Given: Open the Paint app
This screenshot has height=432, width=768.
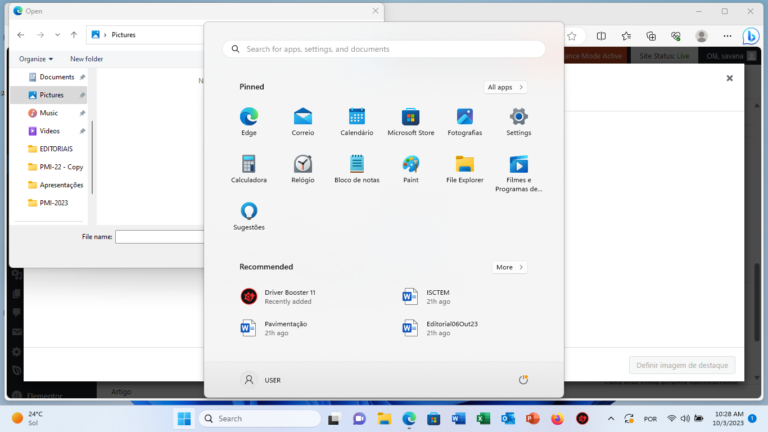Looking at the screenshot, I should click(410, 168).
